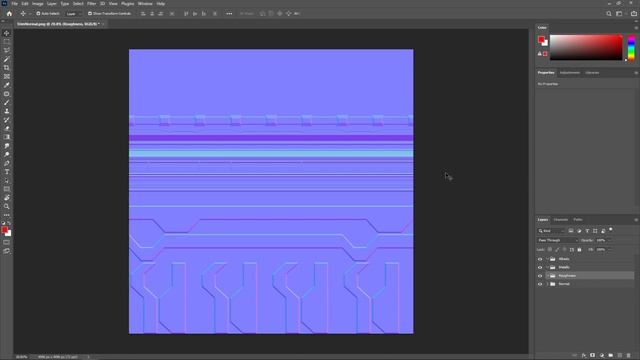Expand the Metallic group
The width and height of the screenshot is (640, 360).
pos(547,267)
